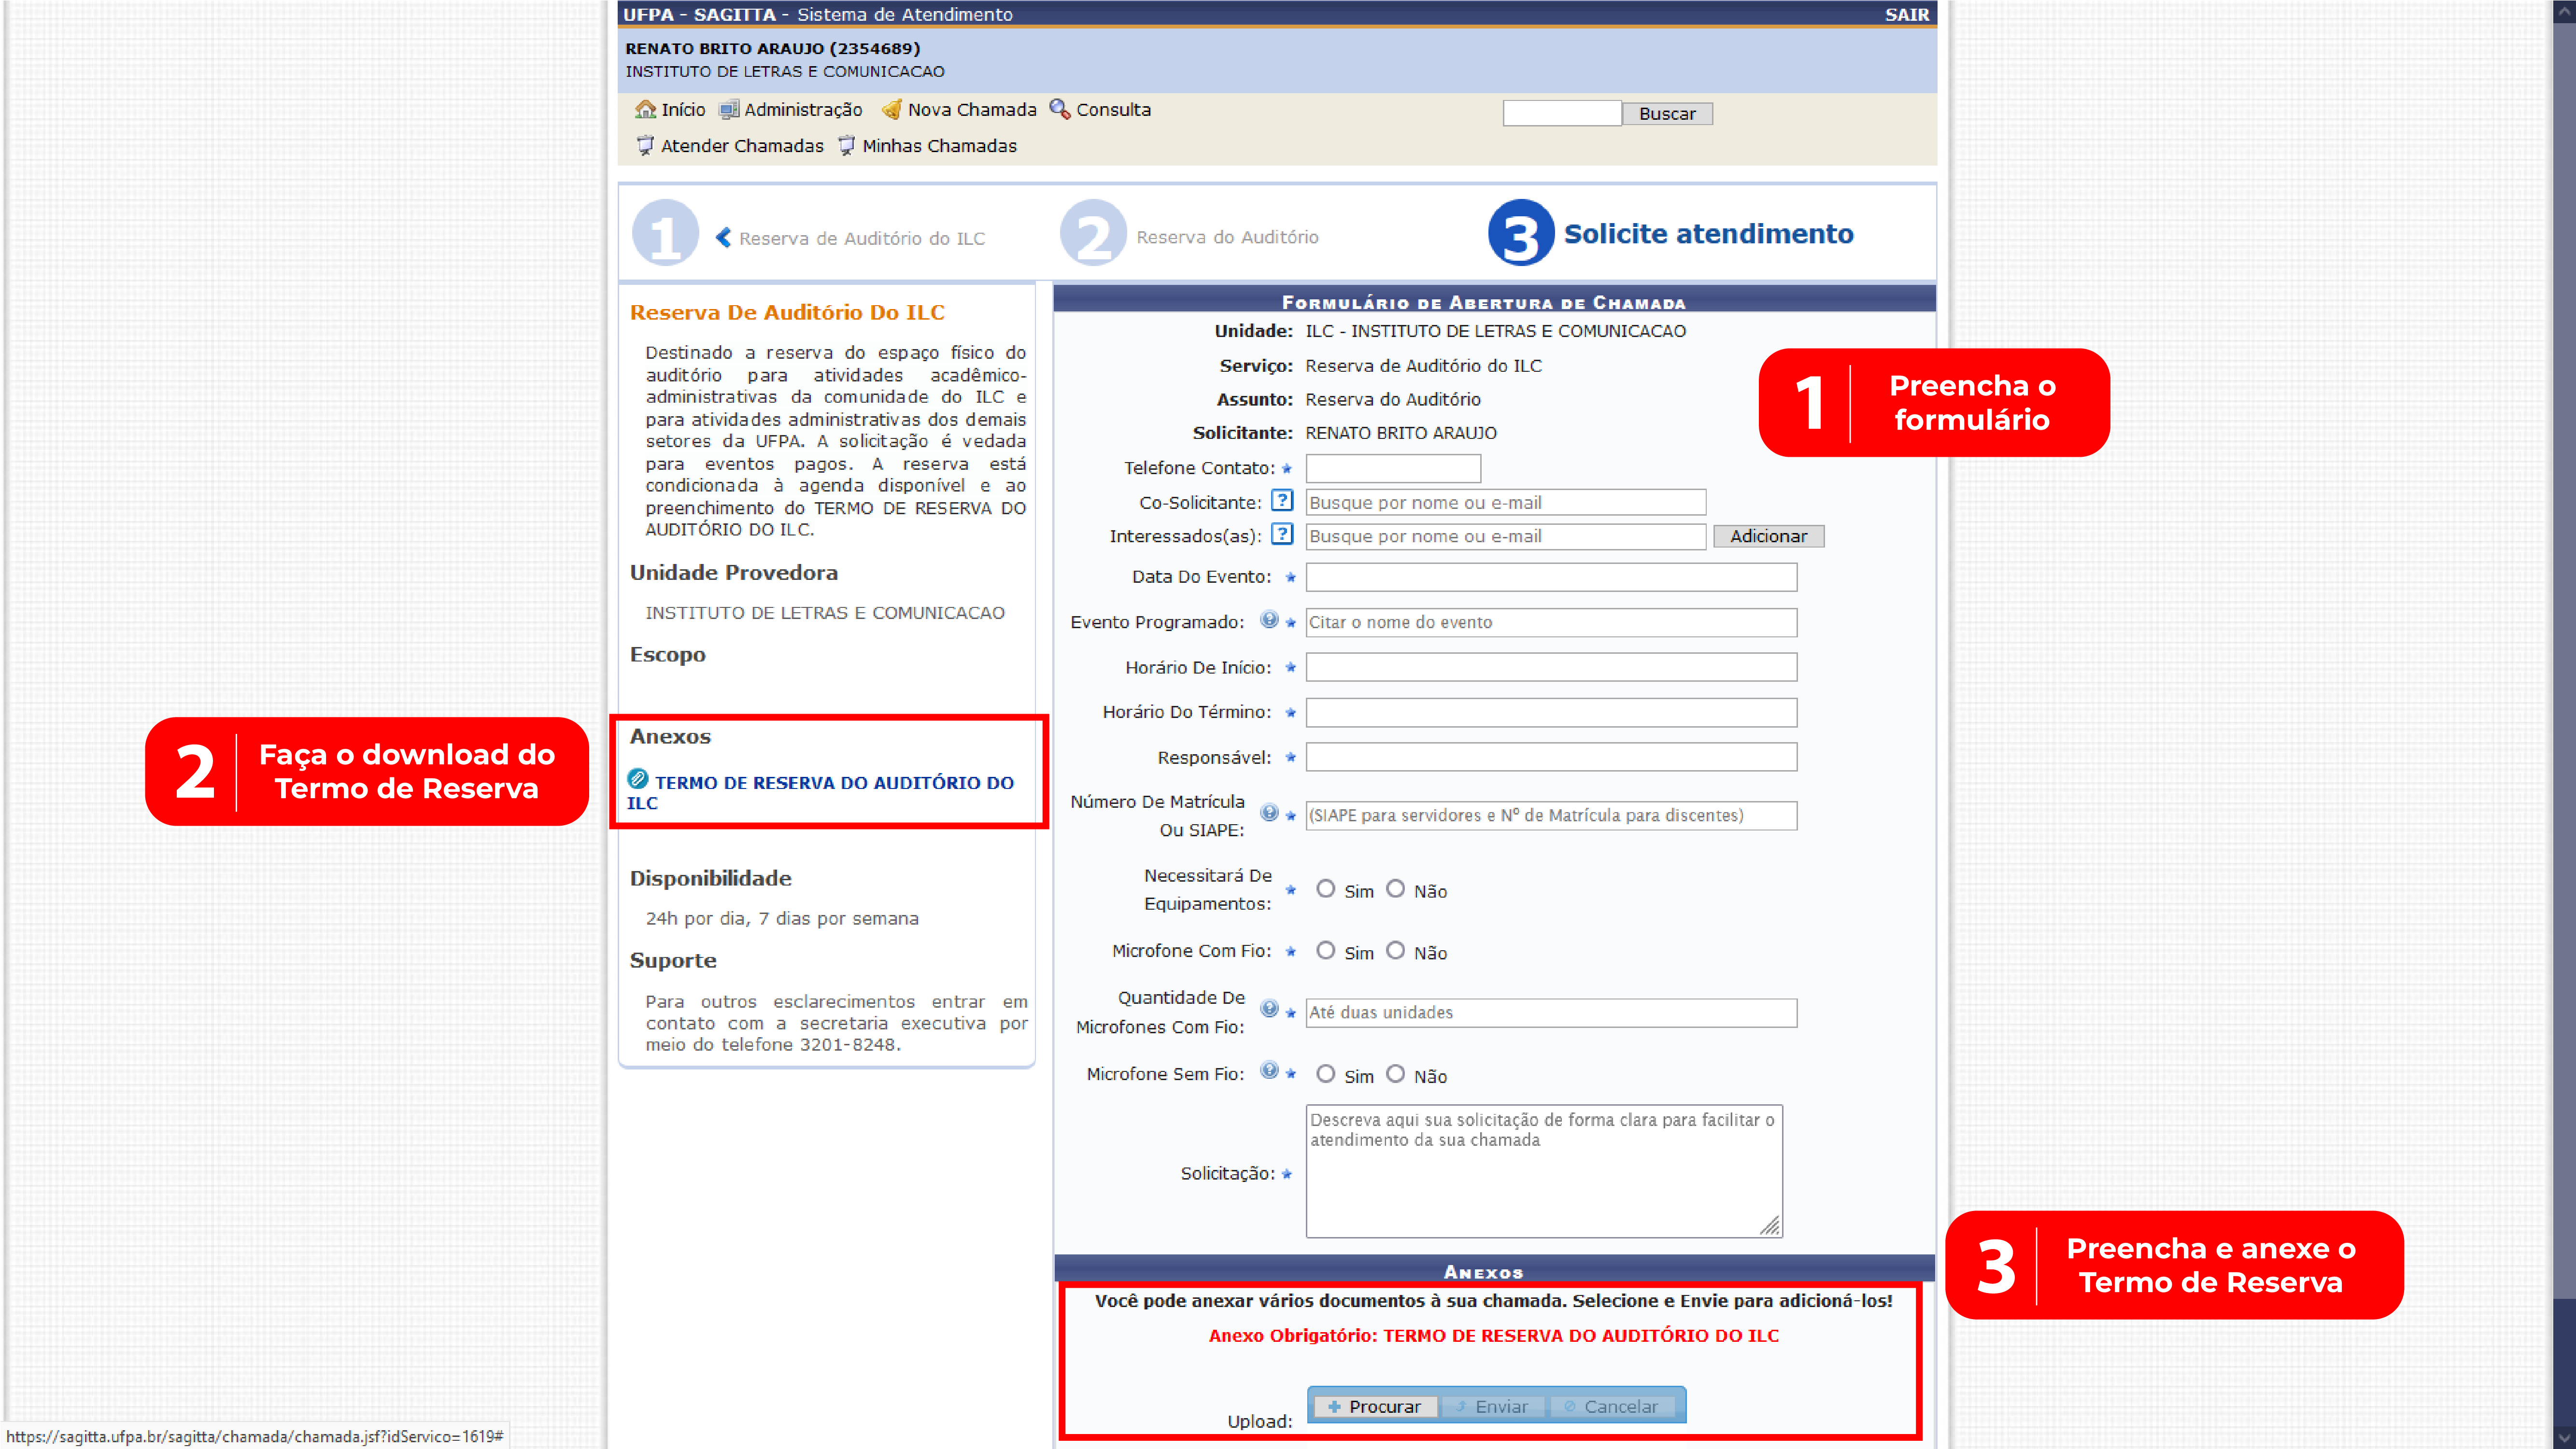
Task: Go back to step 1 Reserva de Auditório do ILC
Action: [862, 238]
